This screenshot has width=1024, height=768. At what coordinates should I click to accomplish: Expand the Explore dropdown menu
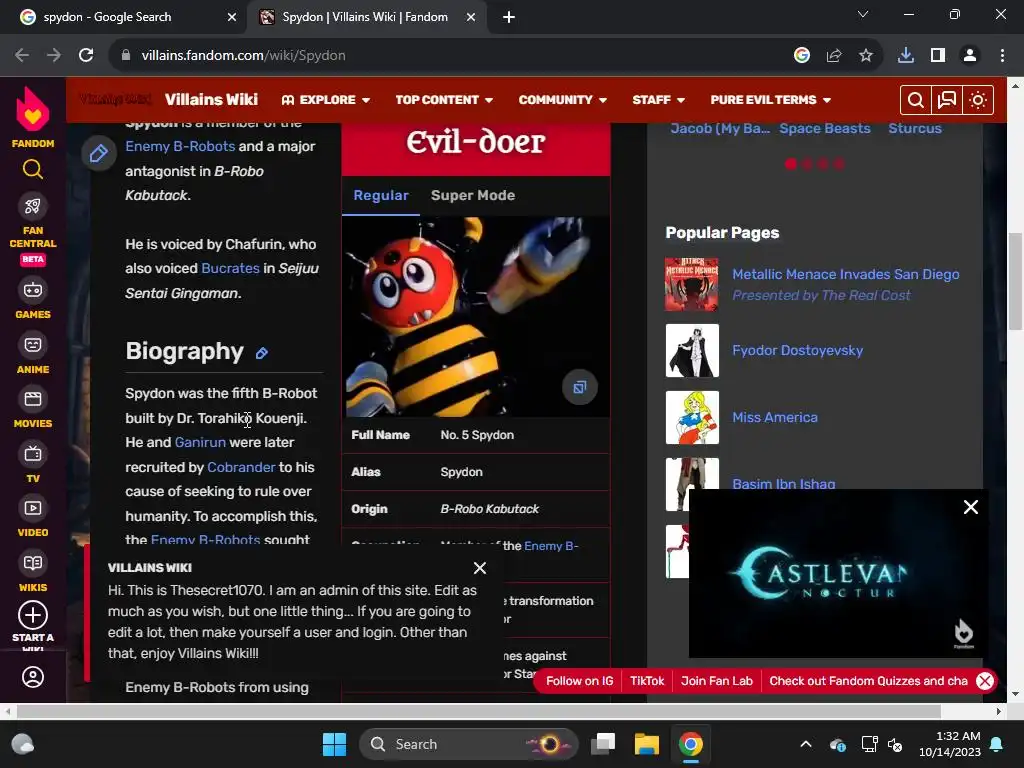(x=326, y=100)
